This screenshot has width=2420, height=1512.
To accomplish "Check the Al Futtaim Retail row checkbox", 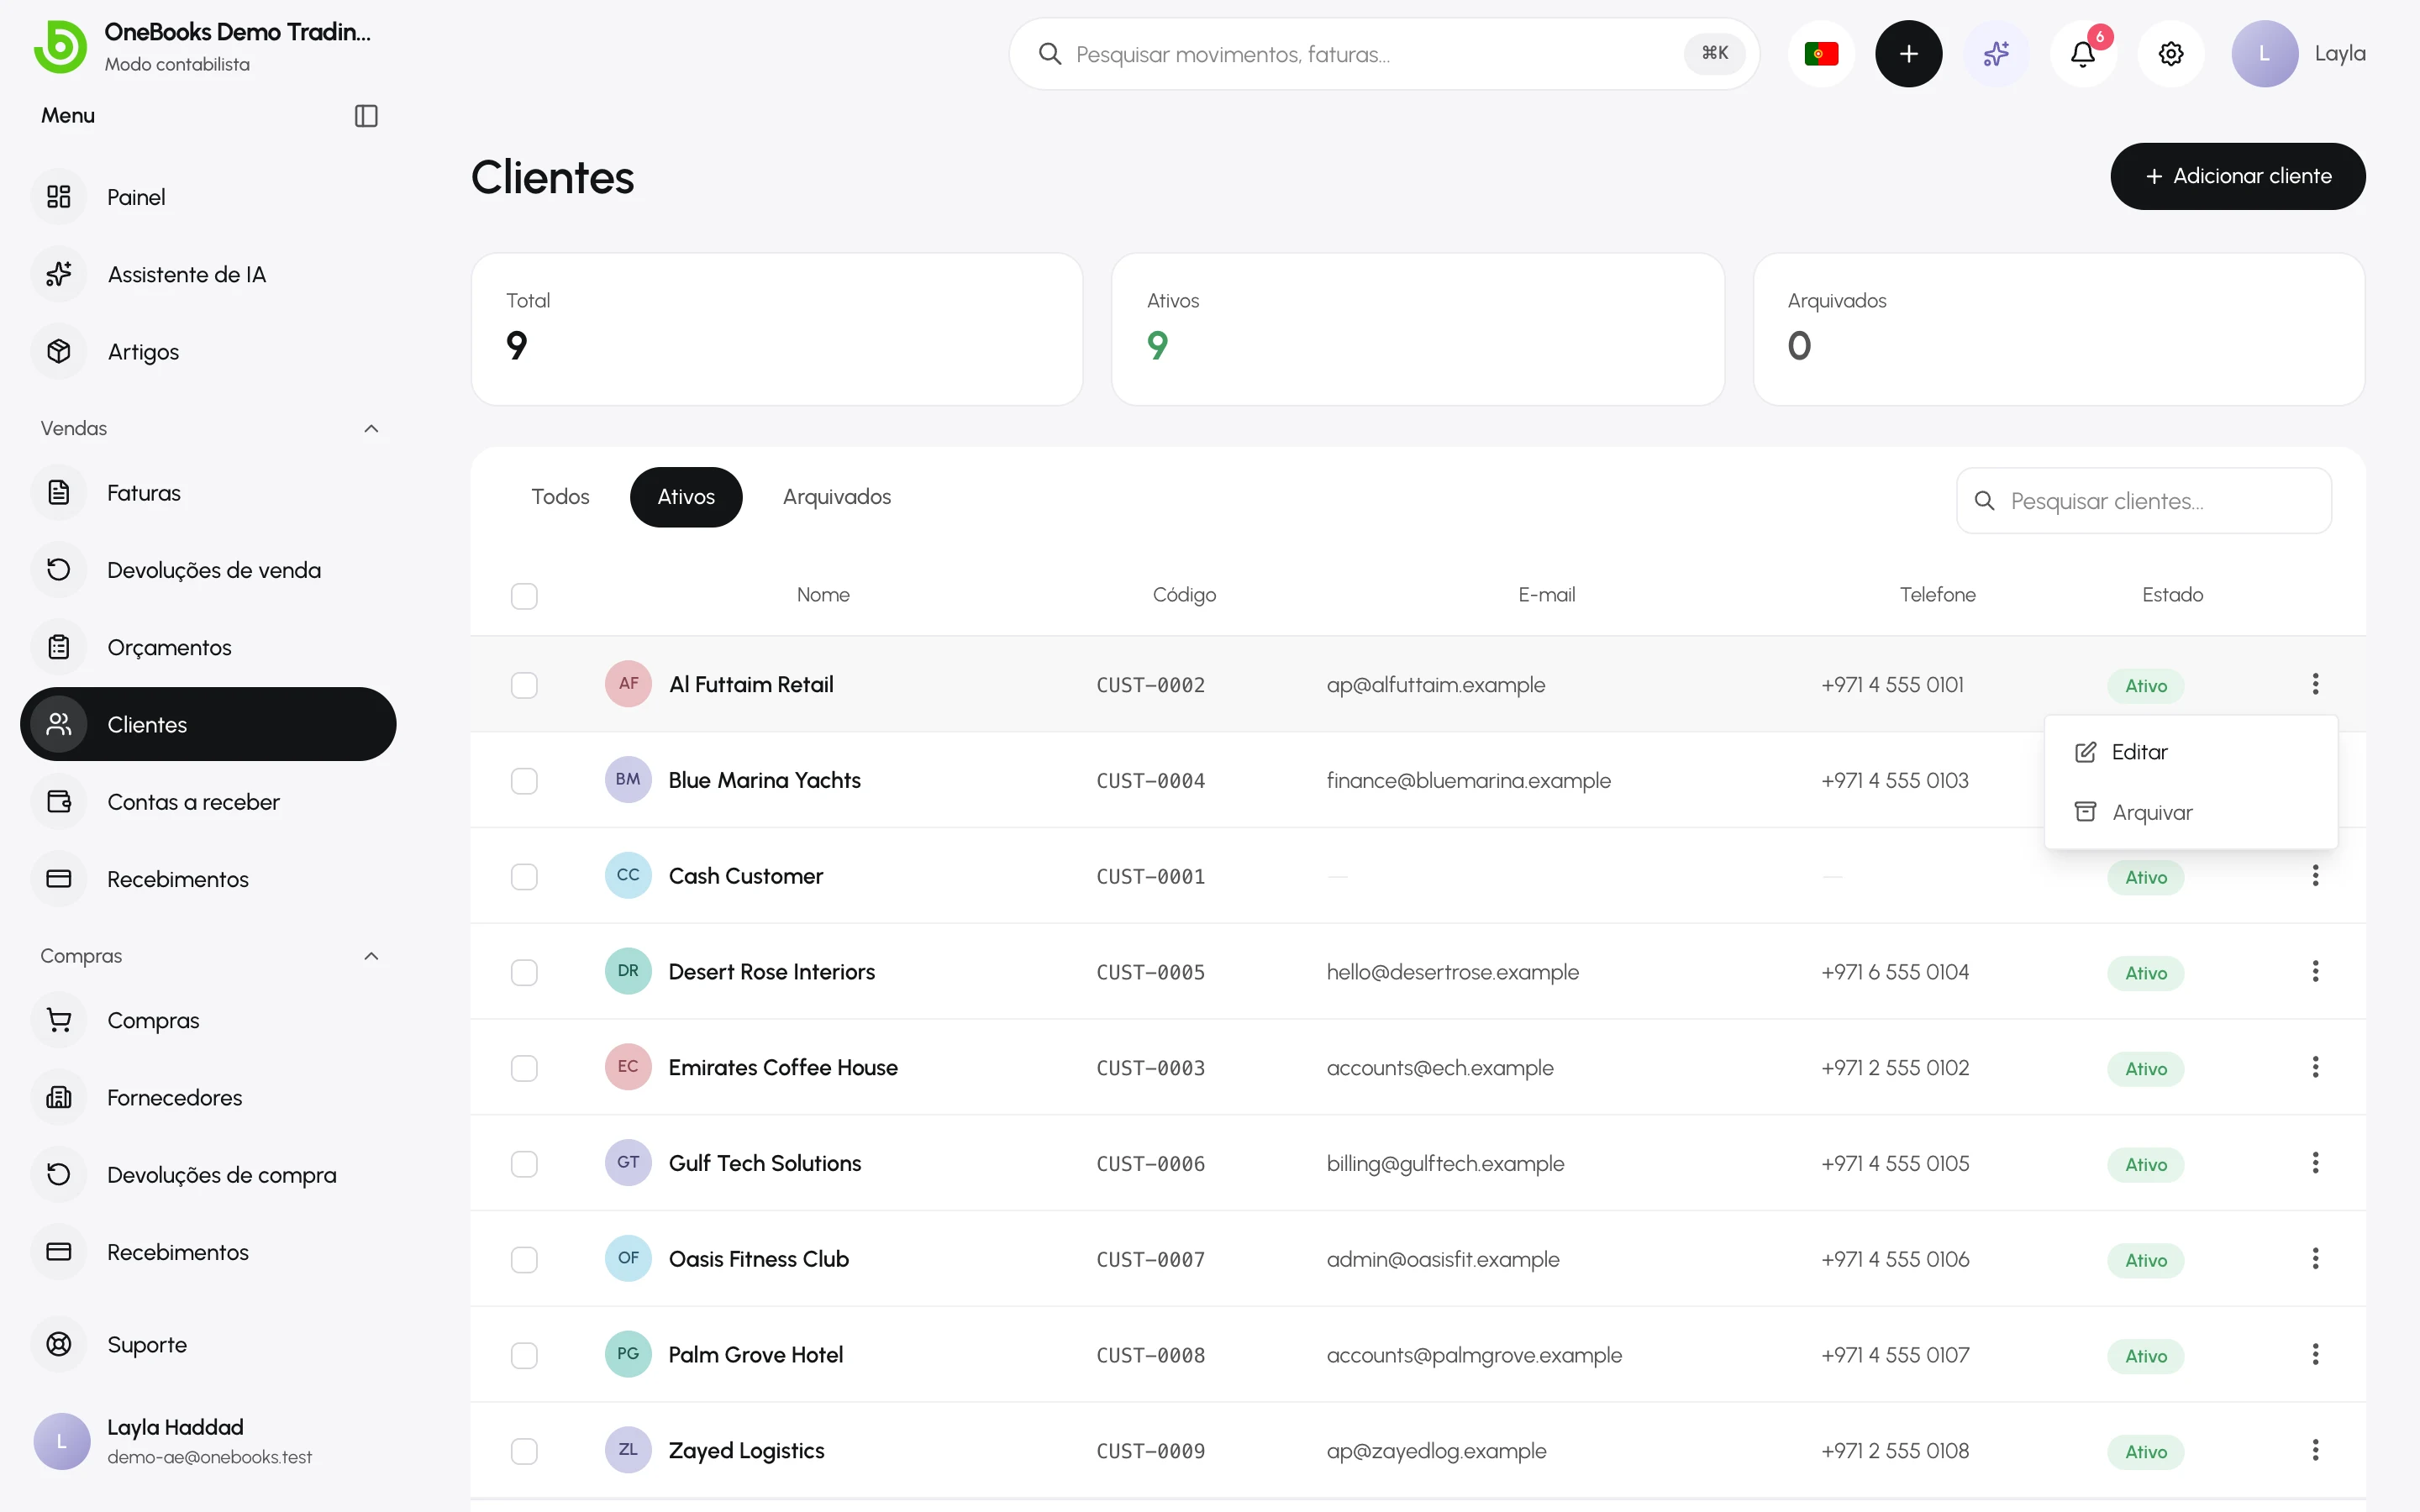I will [524, 685].
